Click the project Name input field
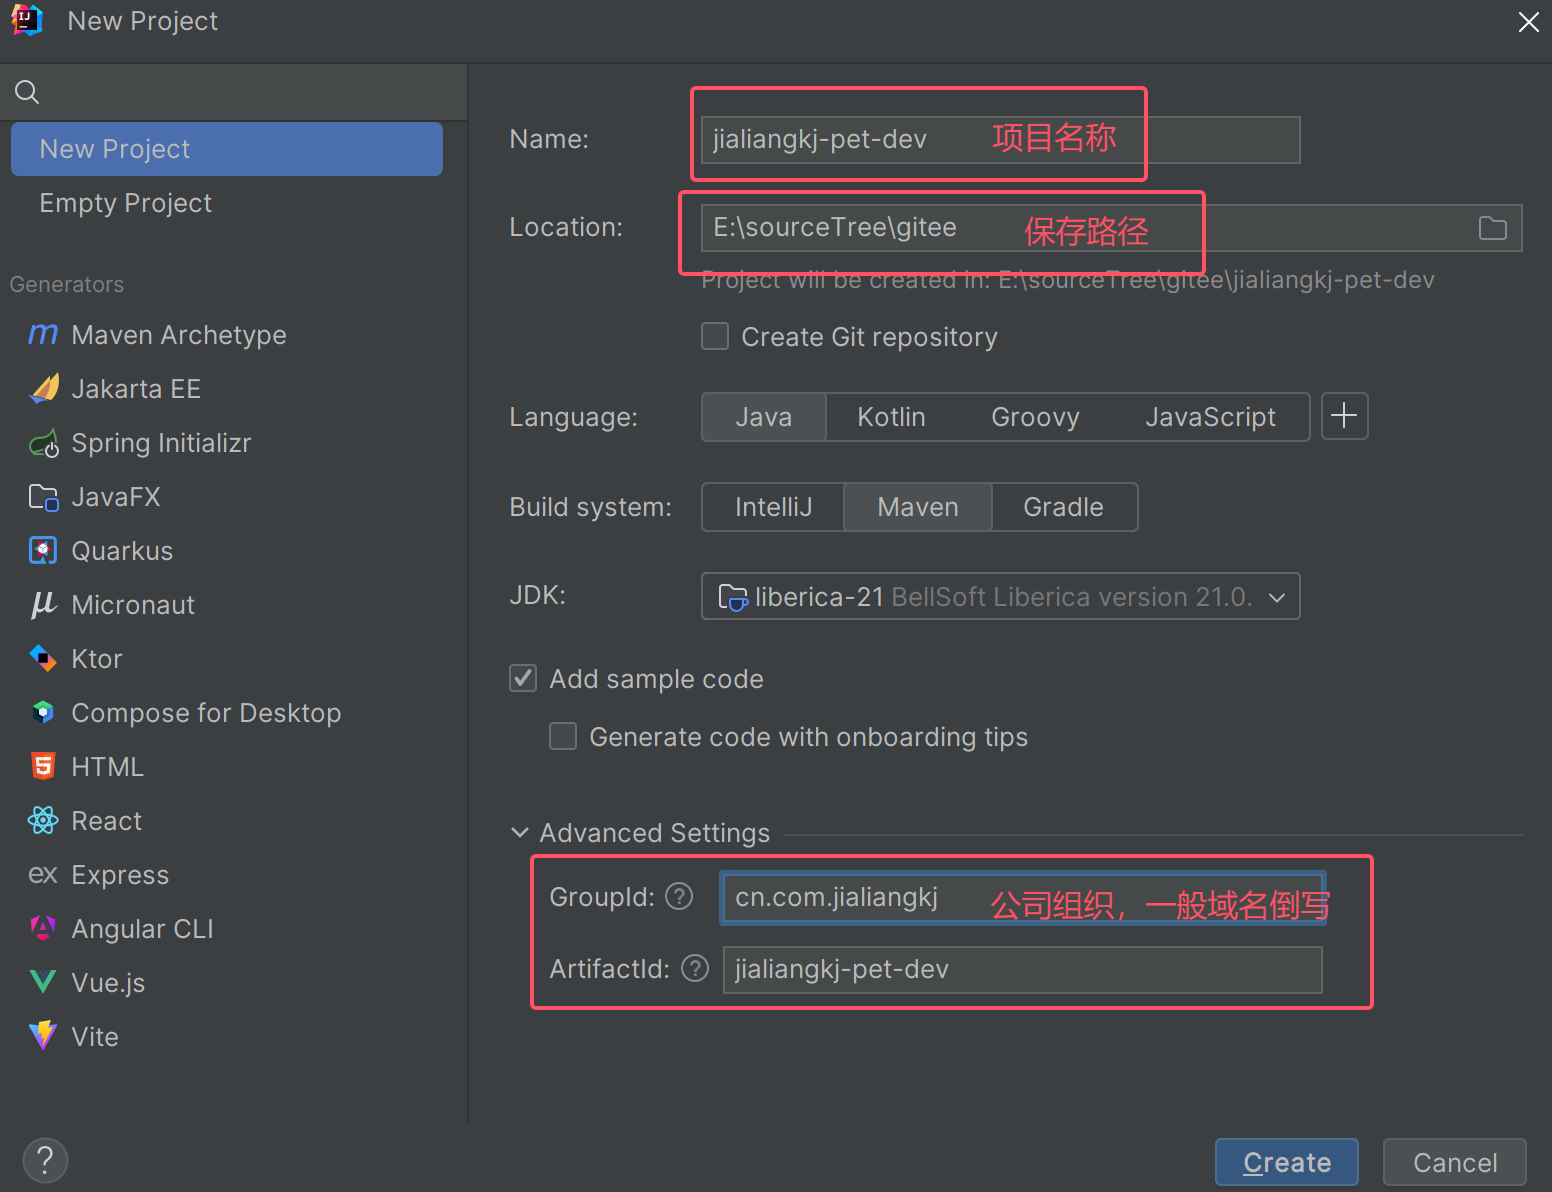Image resolution: width=1552 pixels, height=1192 pixels. [x=1000, y=140]
